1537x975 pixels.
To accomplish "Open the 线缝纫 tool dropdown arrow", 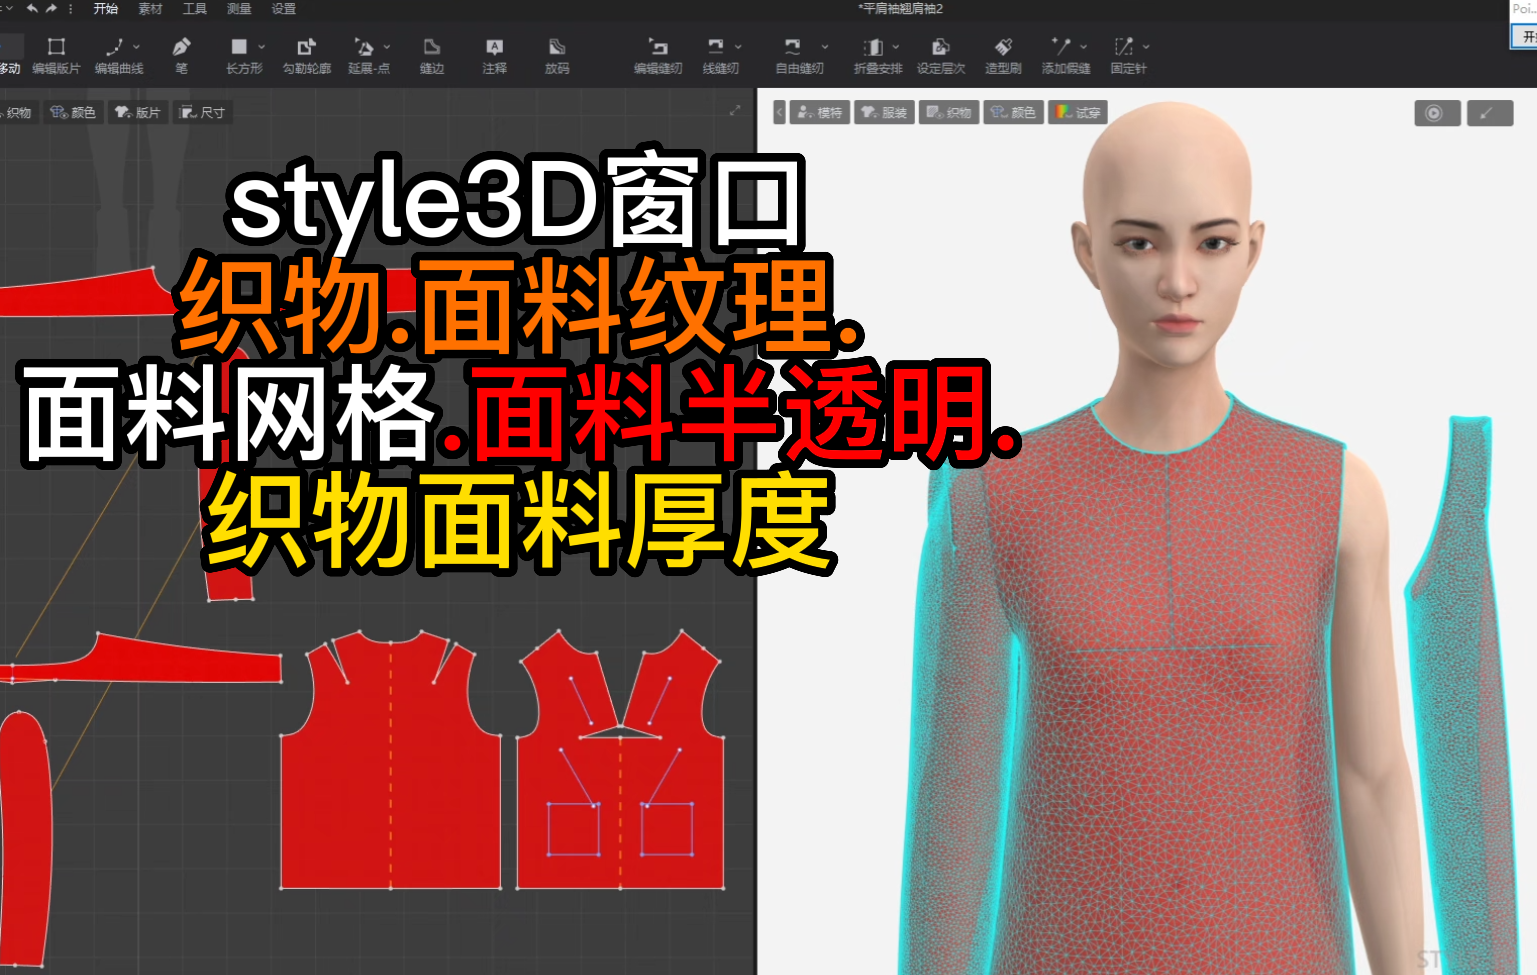I will point(738,47).
